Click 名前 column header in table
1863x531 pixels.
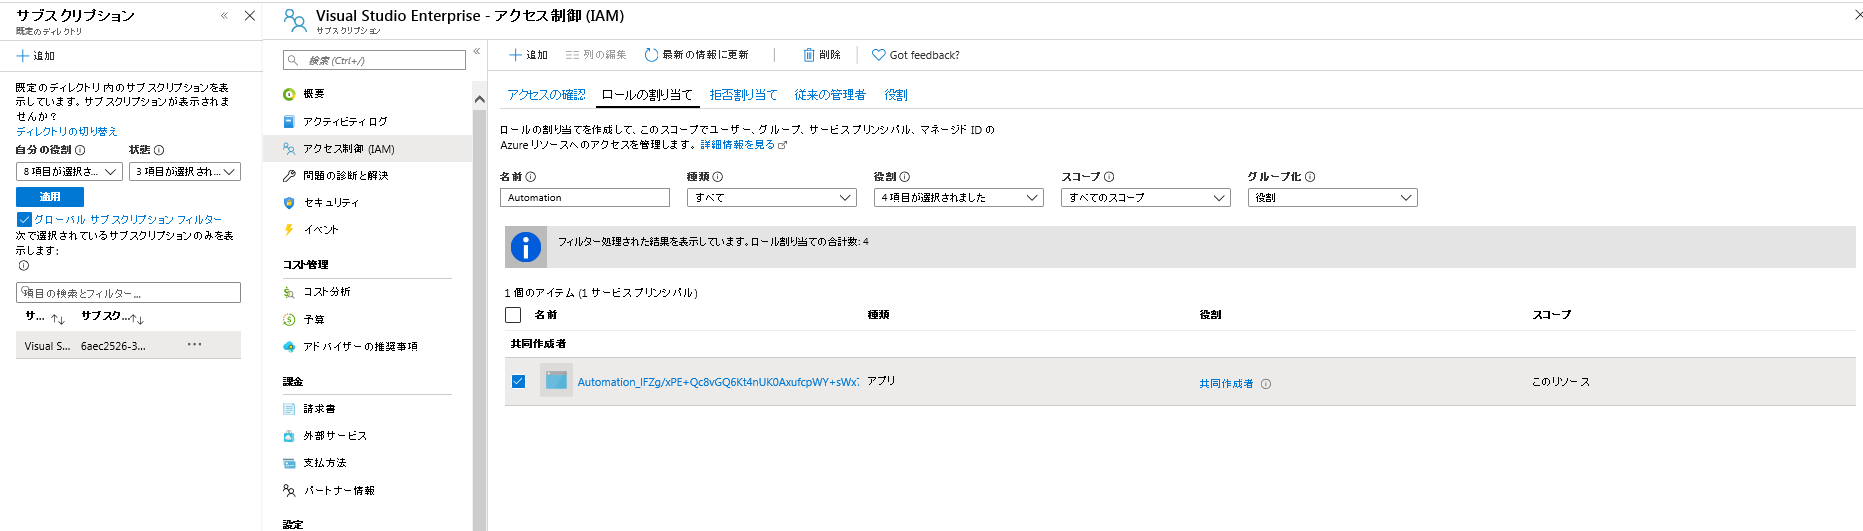click(546, 315)
